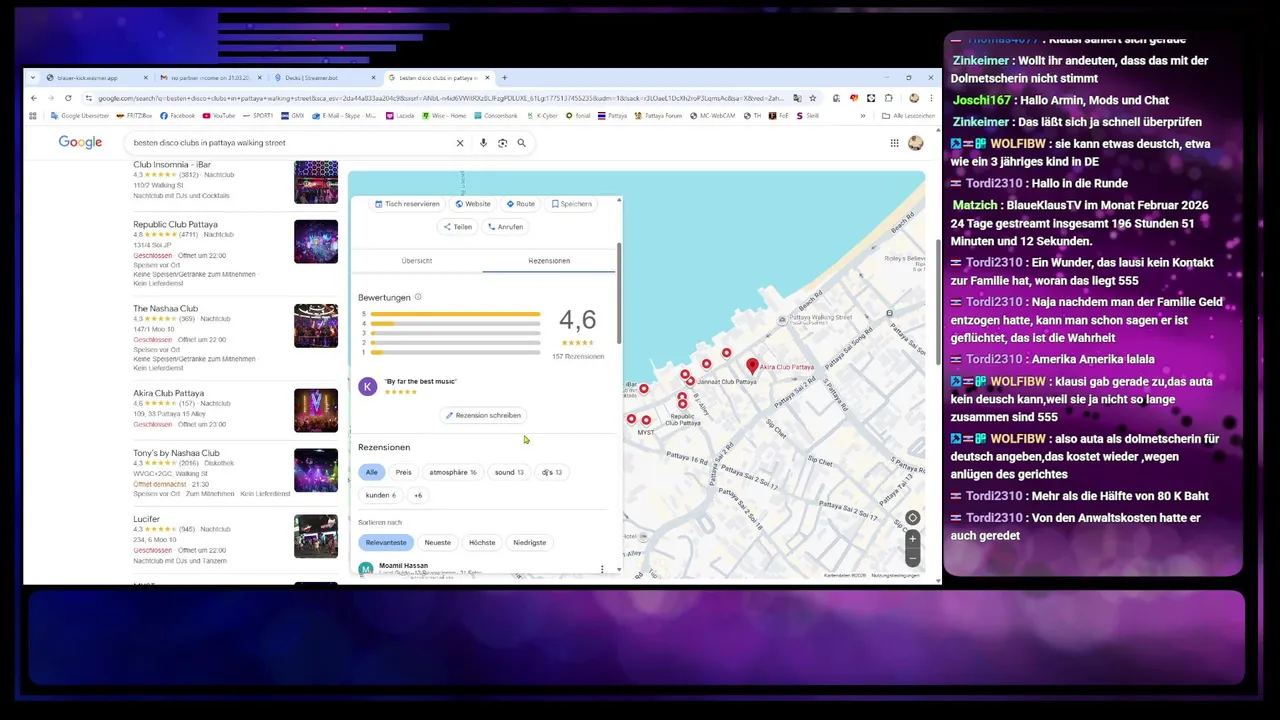The height and width of the screenshot is (720, 1280).
Task: Open the Facebook bookmark
Action: (x=176, y=116)
